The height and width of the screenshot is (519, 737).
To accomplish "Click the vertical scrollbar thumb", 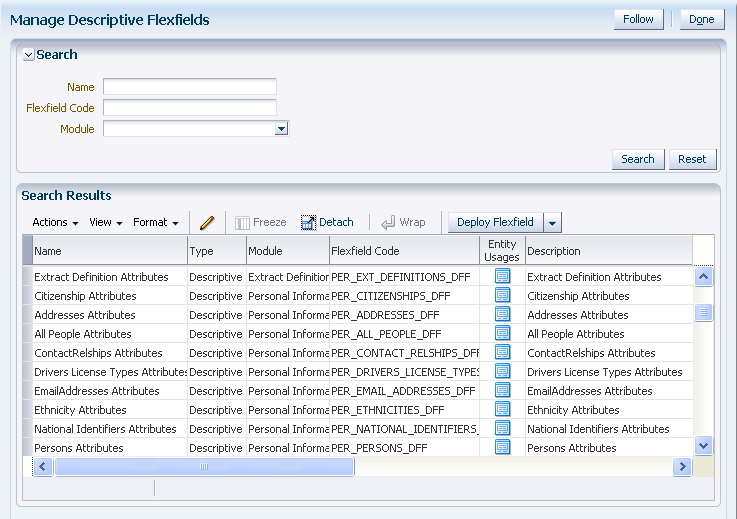I will (703, 312).
